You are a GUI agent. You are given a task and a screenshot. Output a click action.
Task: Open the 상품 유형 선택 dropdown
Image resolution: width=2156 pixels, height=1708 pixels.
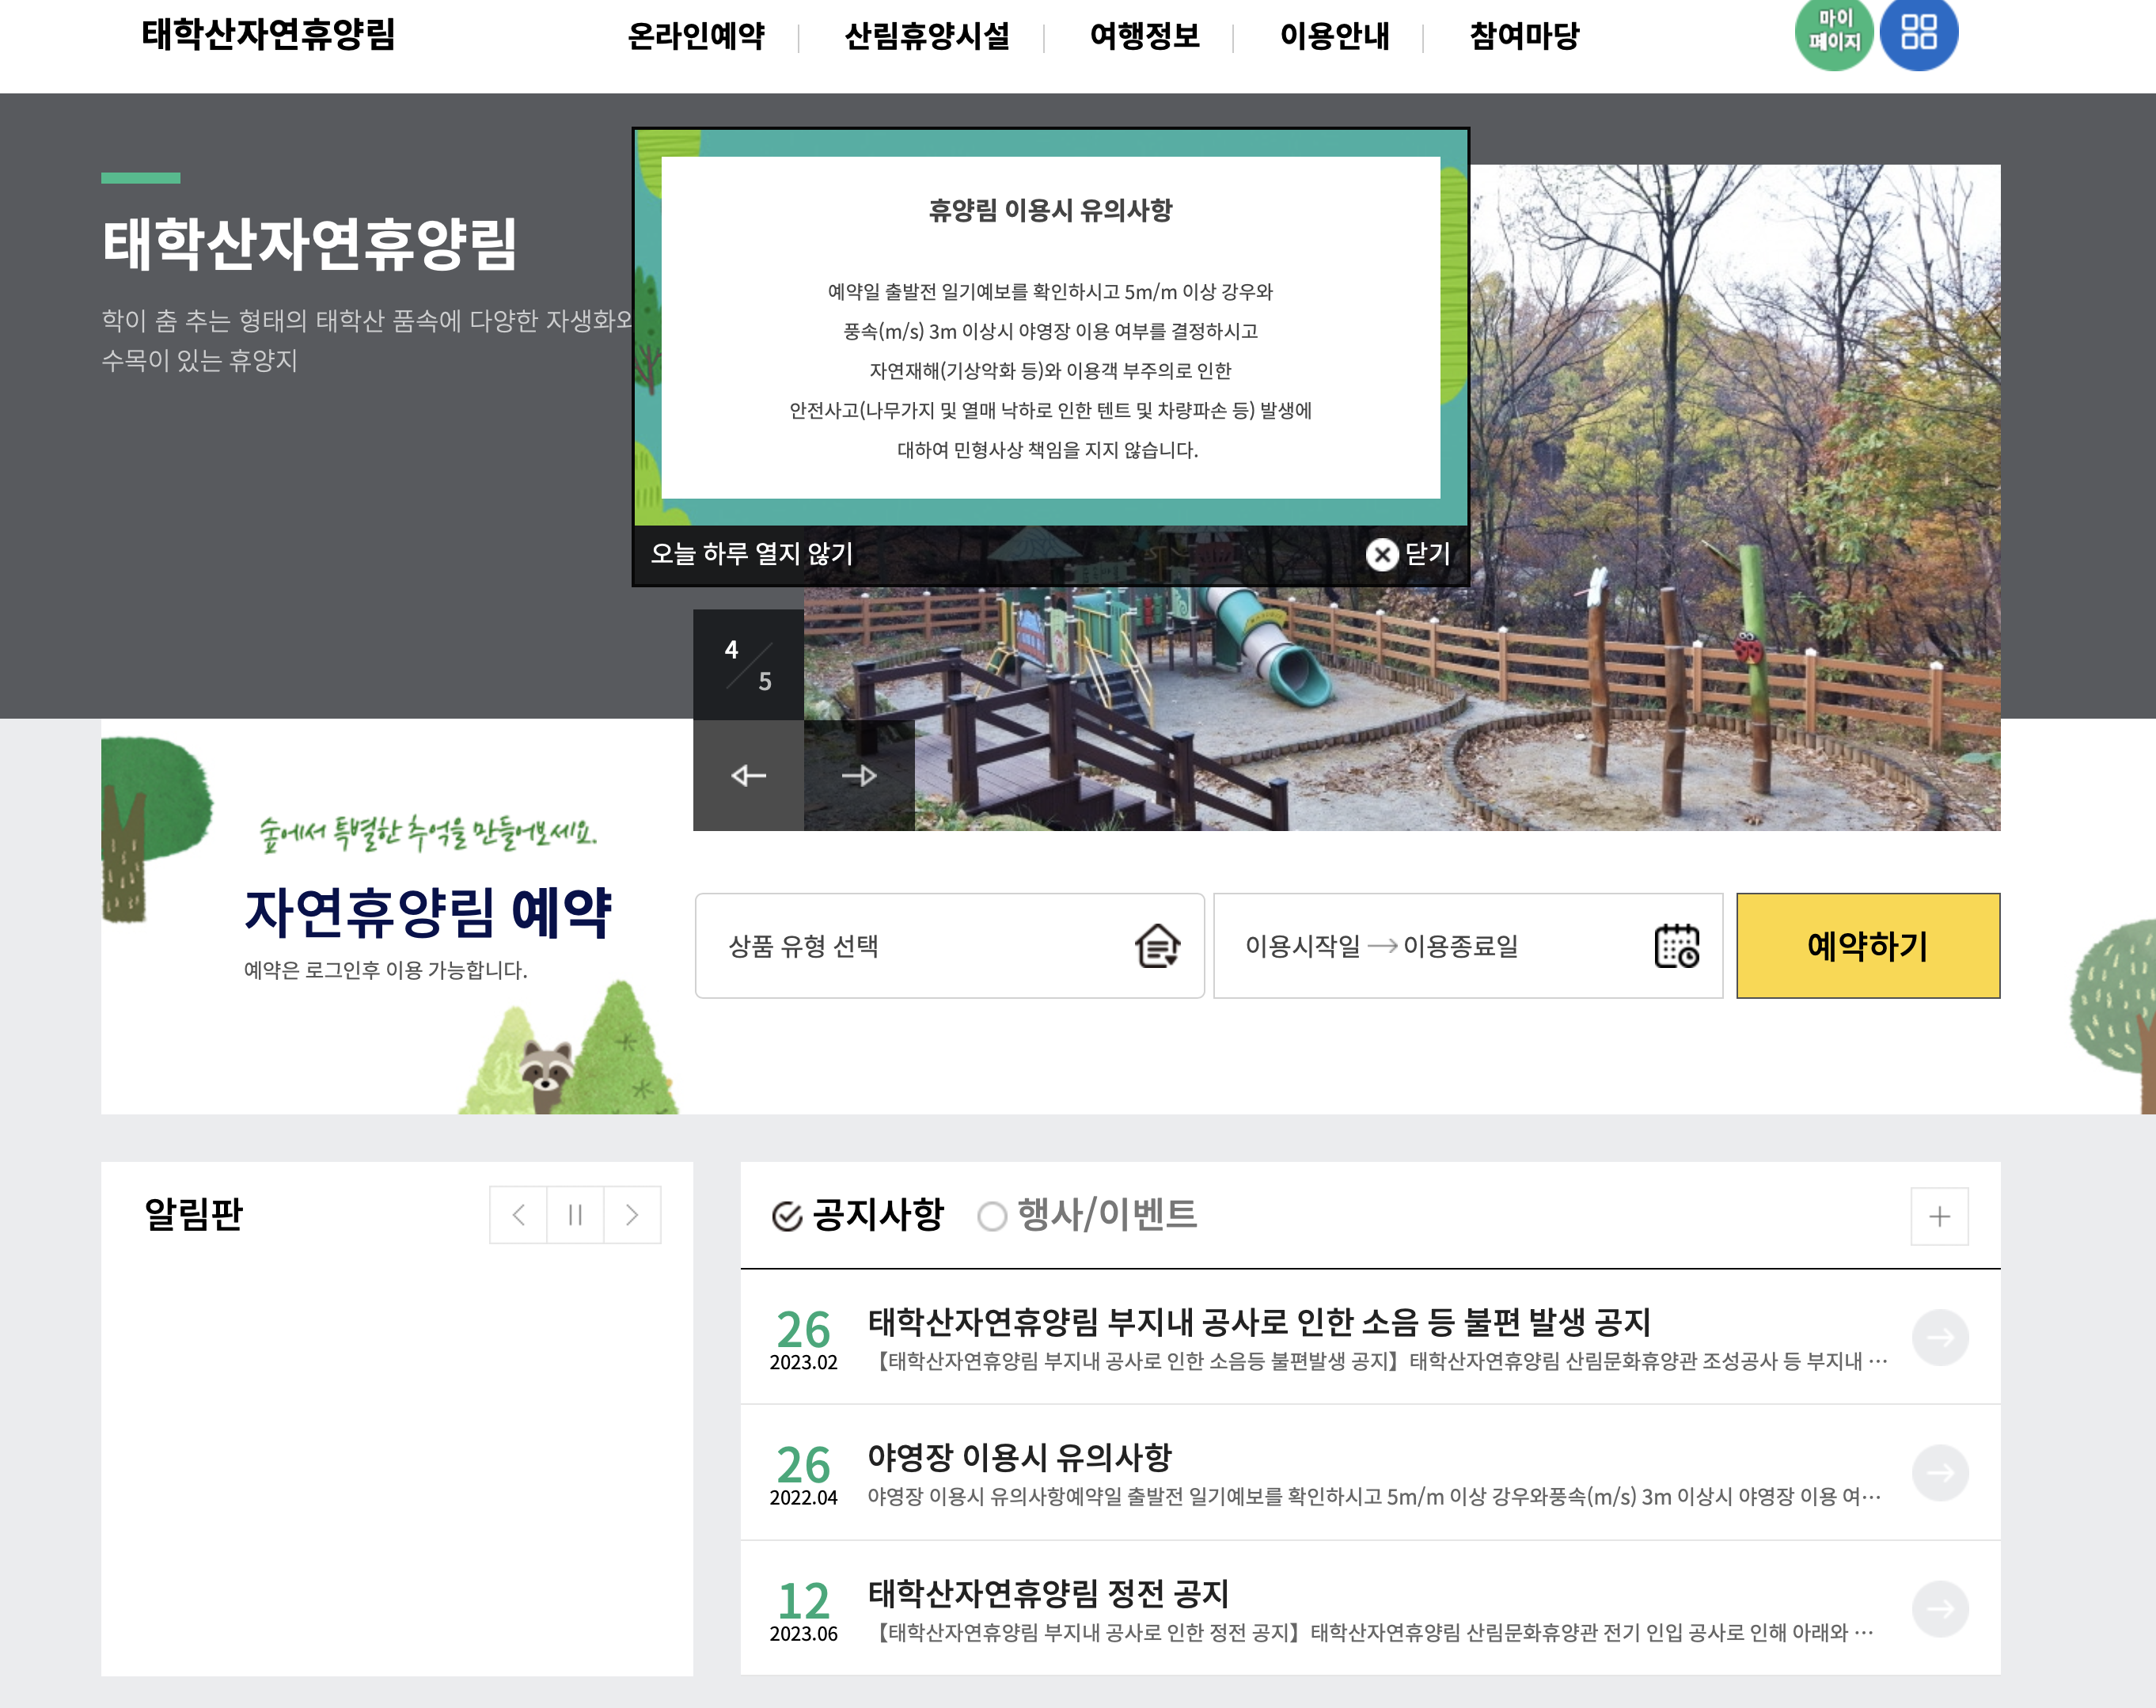click(x=900, y=945)
